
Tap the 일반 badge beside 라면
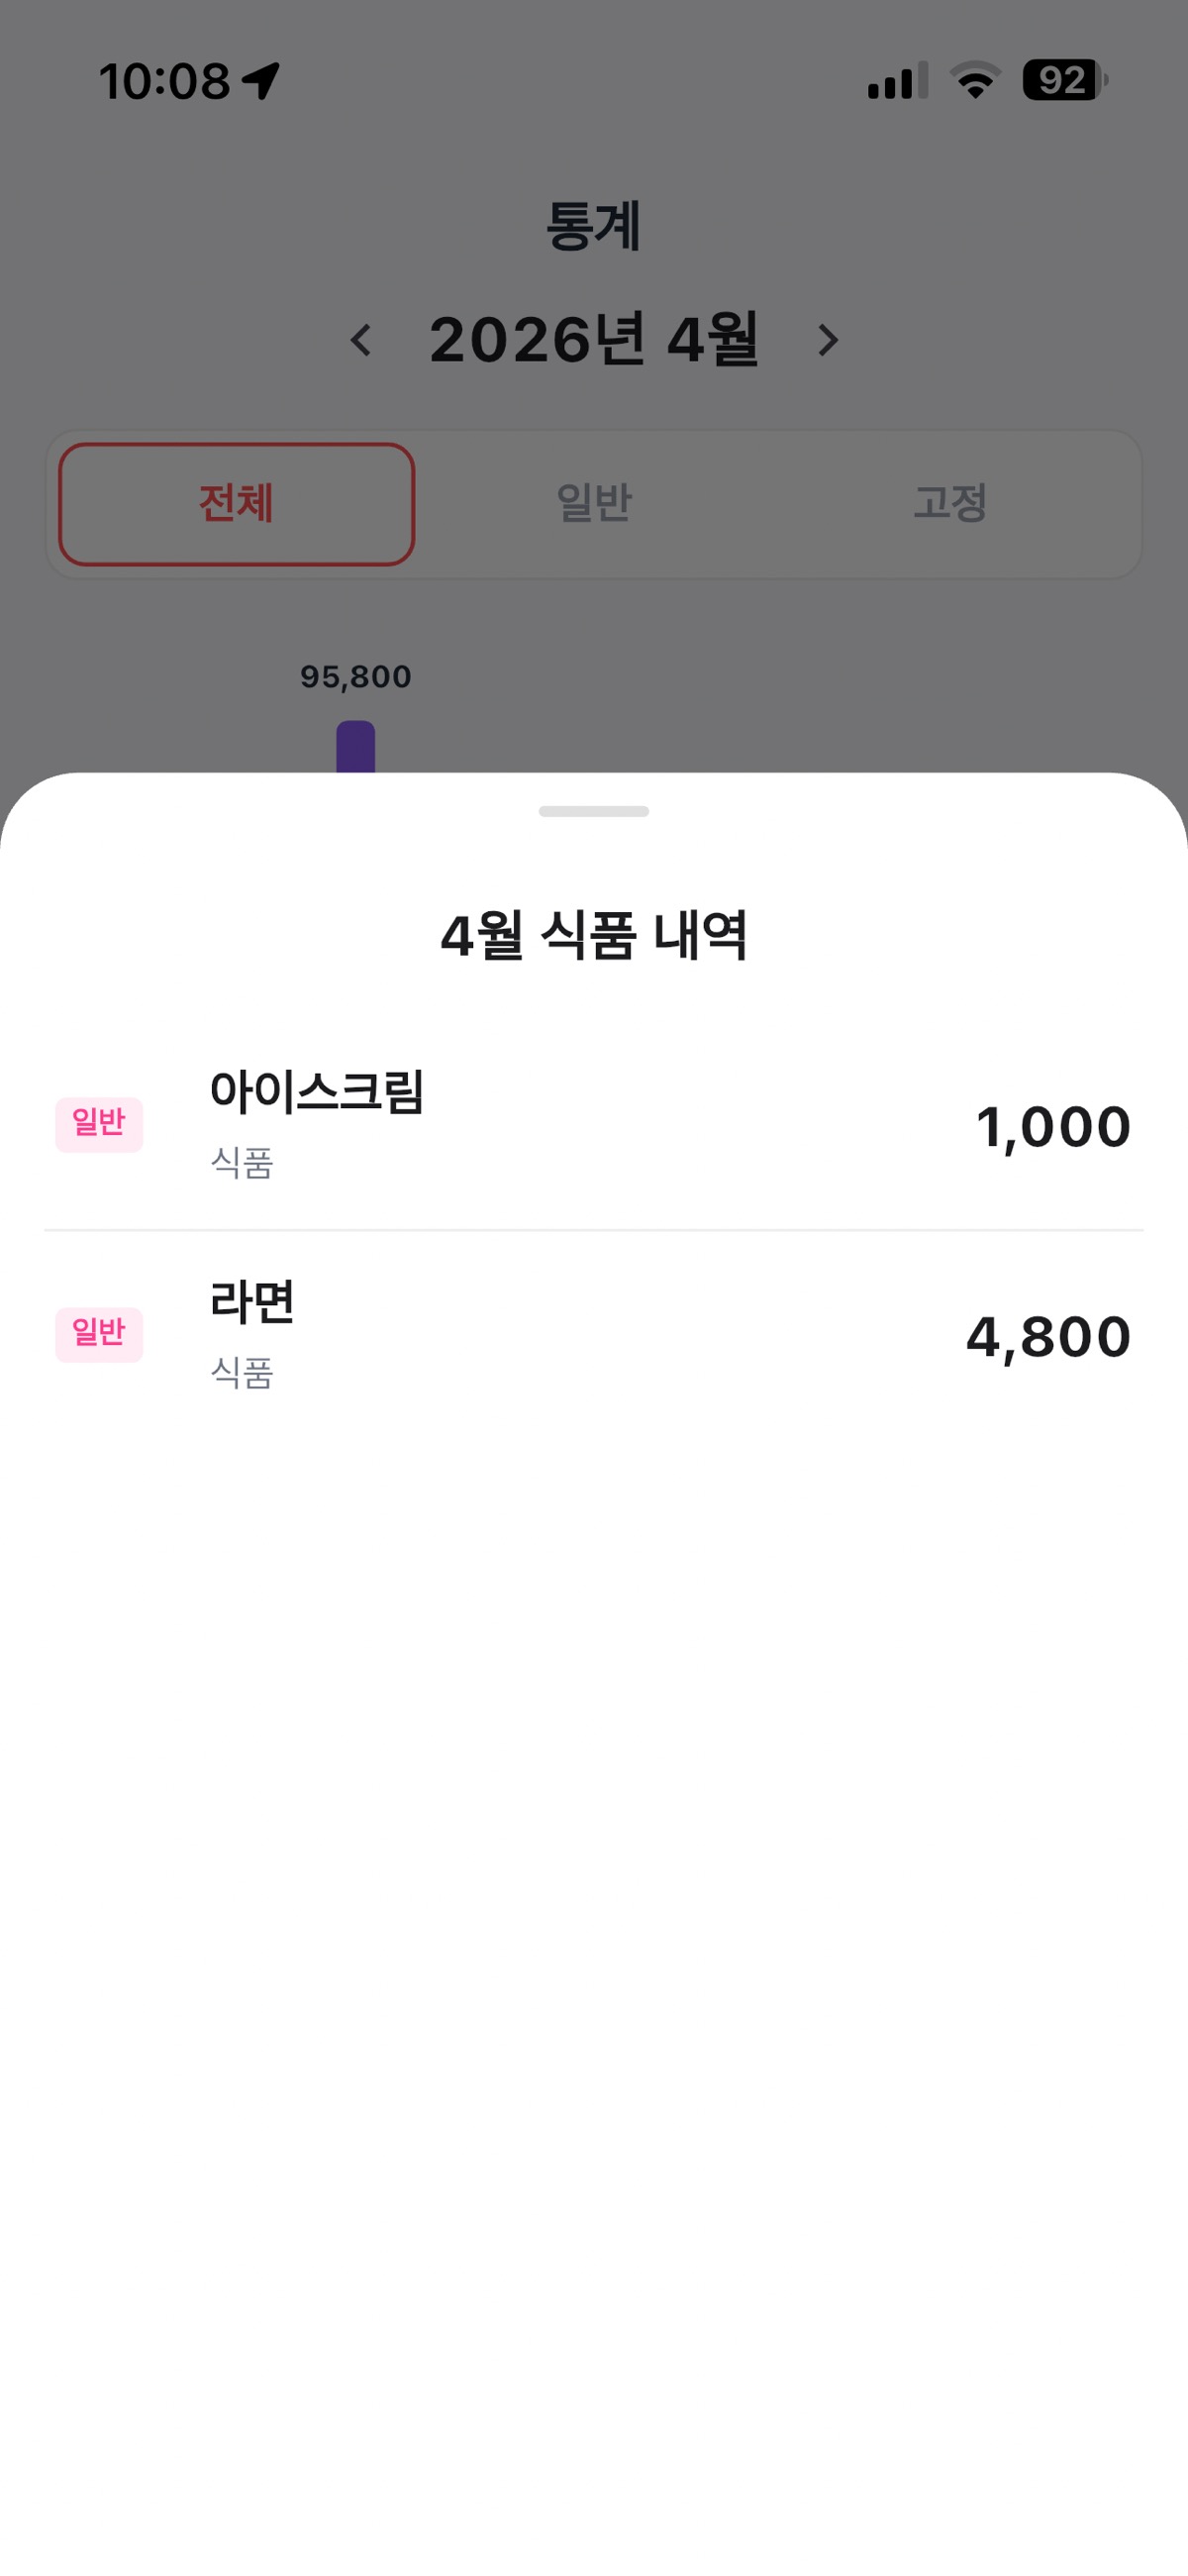(x=99, y=1334)
